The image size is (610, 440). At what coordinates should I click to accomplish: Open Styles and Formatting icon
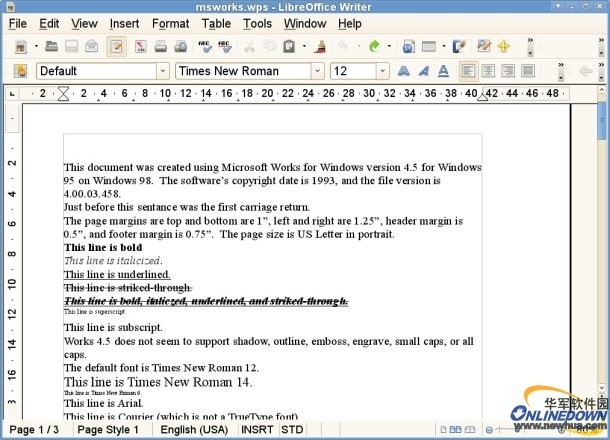coord(21,71)
